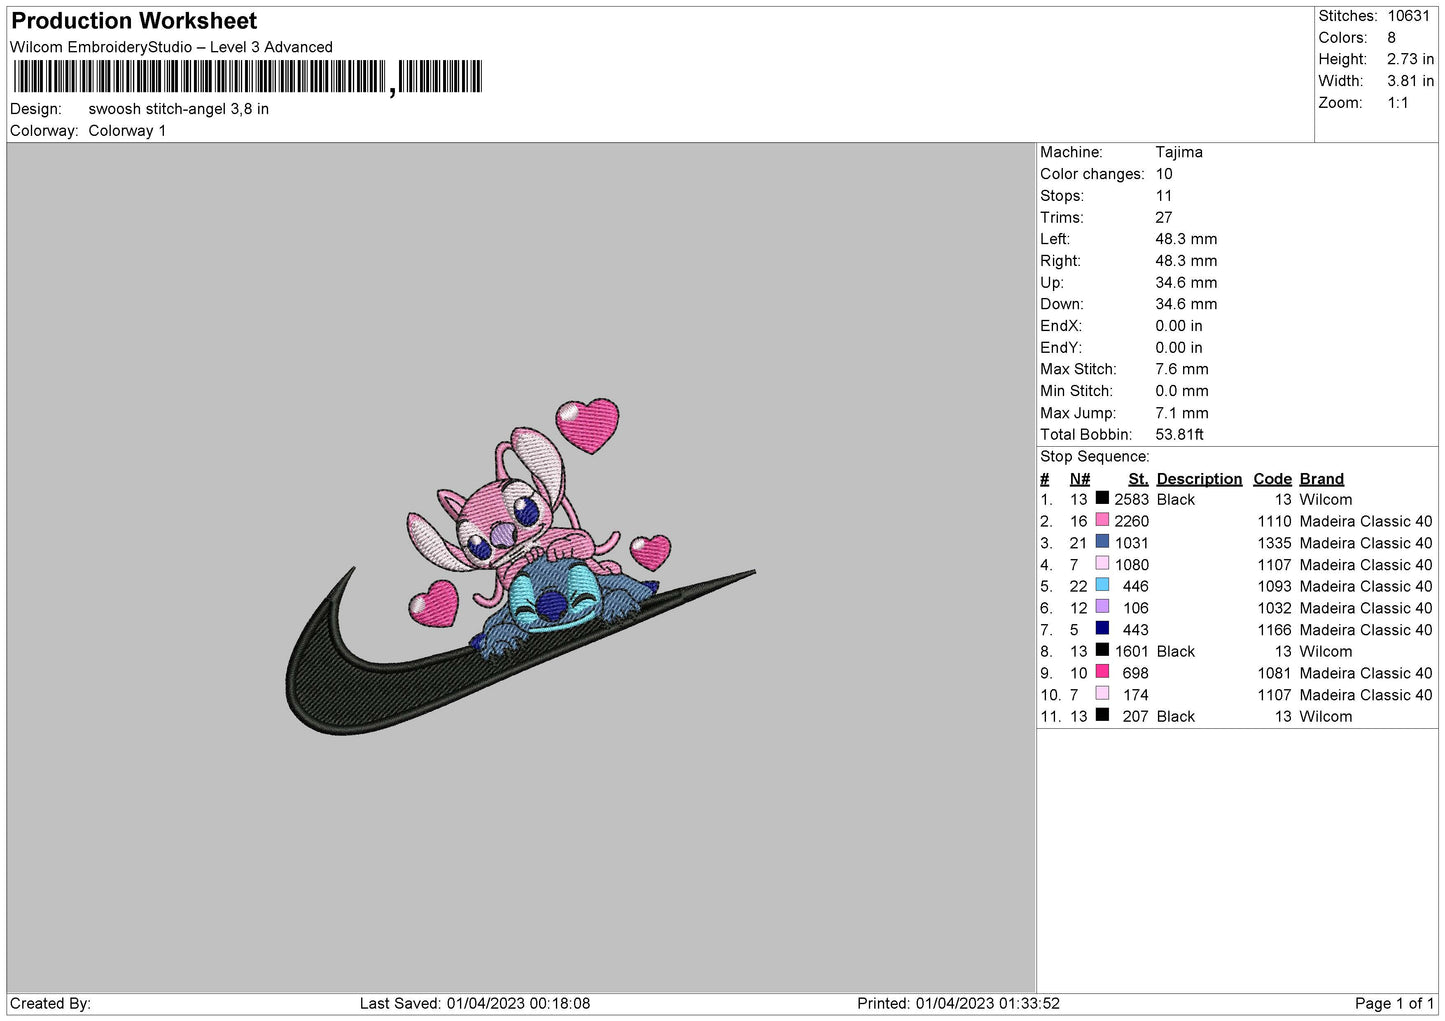
Task: Select the Code column header
Action: click(1272, 479)
